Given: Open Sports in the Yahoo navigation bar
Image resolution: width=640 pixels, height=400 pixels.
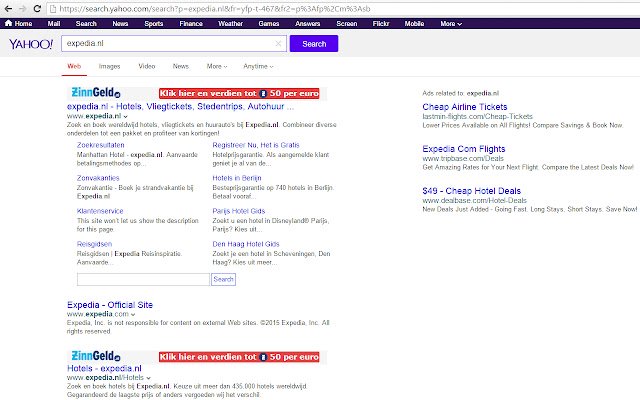Looking at the screenshot, I should pos(154,24).
